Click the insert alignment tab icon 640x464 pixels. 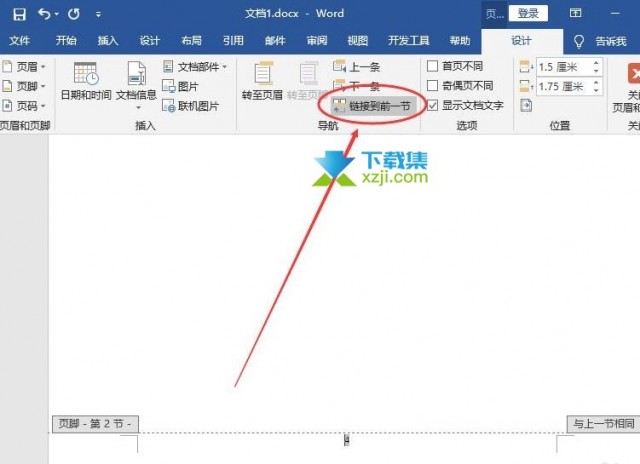click(526, 106)
